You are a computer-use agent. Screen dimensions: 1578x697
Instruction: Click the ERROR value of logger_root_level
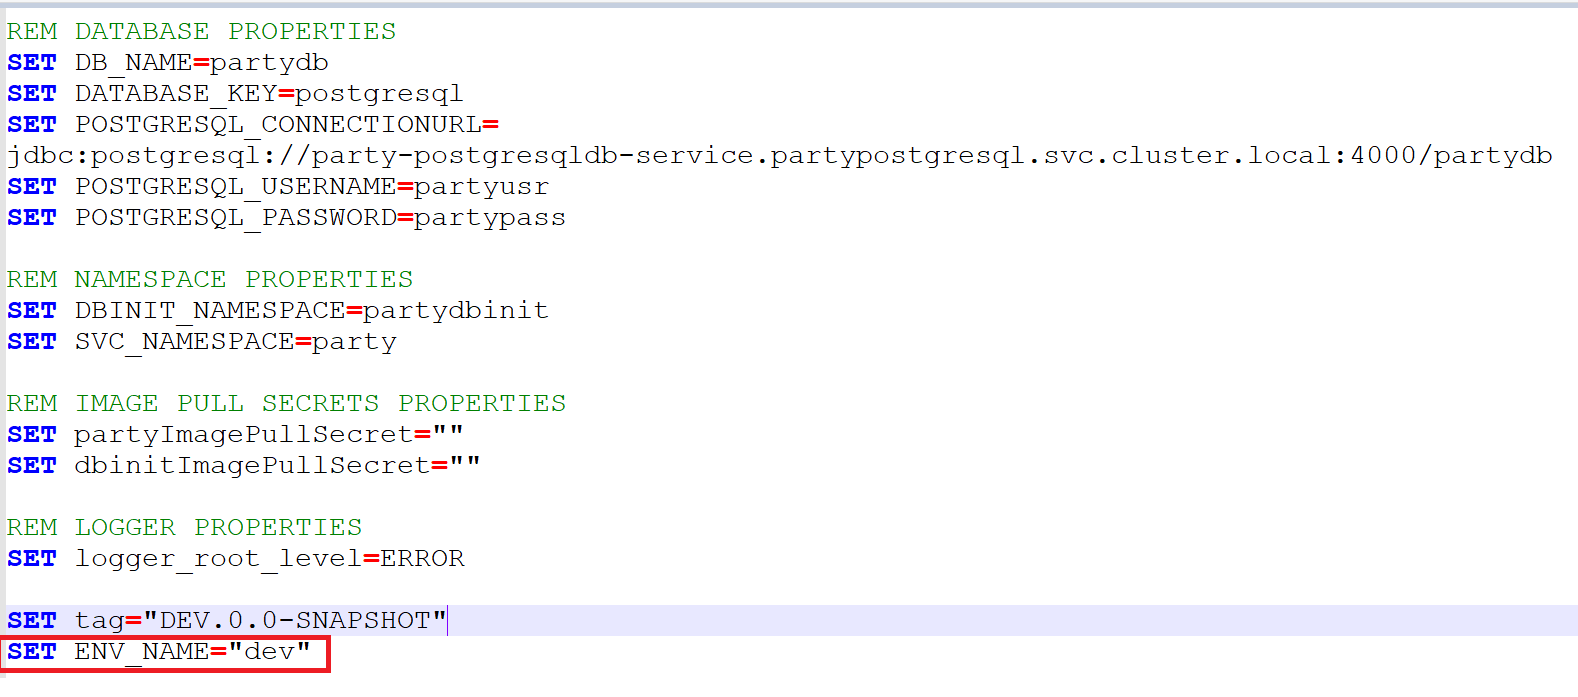tap(422, 559)
